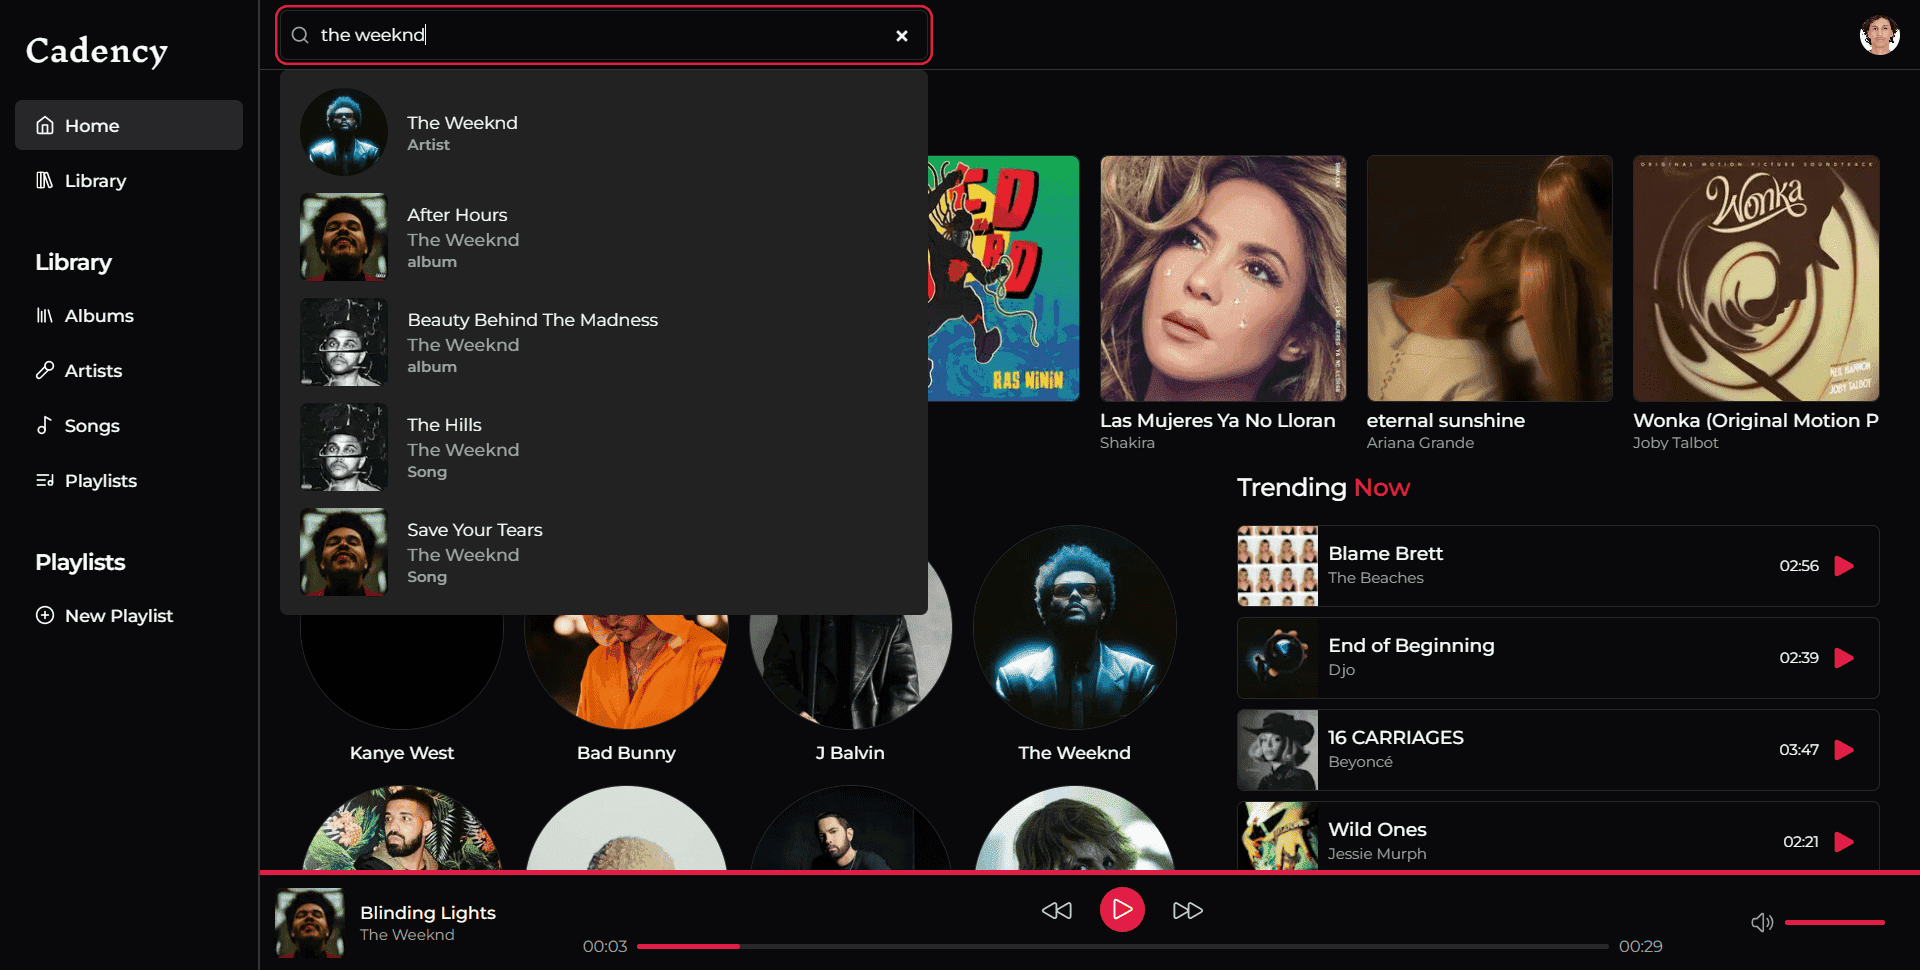Select The Weeknd artist search result
The width and height of the screenshot is (1920, 970).
click(604, 132)
